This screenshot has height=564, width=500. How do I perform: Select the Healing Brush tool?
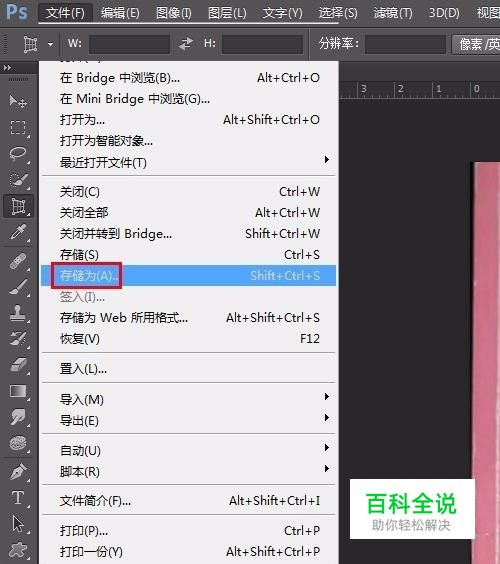pos(17,261)
